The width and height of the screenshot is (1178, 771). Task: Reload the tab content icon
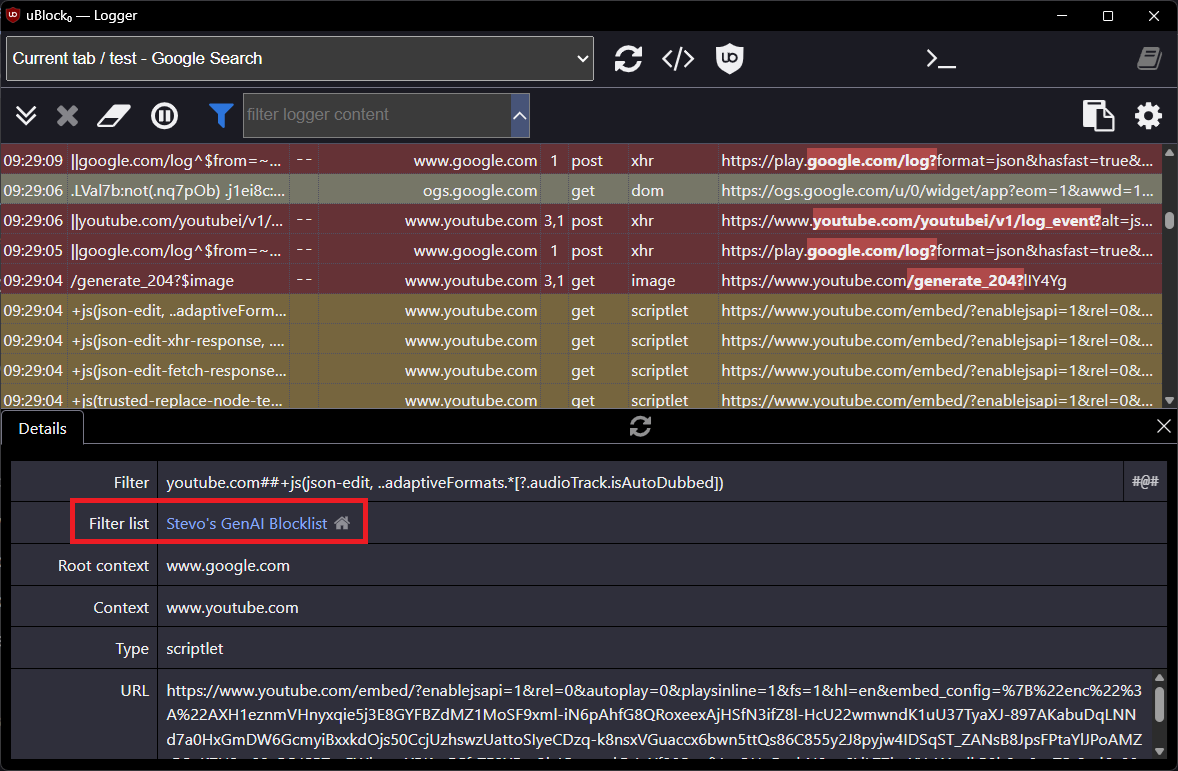click(x=628, y=59)
